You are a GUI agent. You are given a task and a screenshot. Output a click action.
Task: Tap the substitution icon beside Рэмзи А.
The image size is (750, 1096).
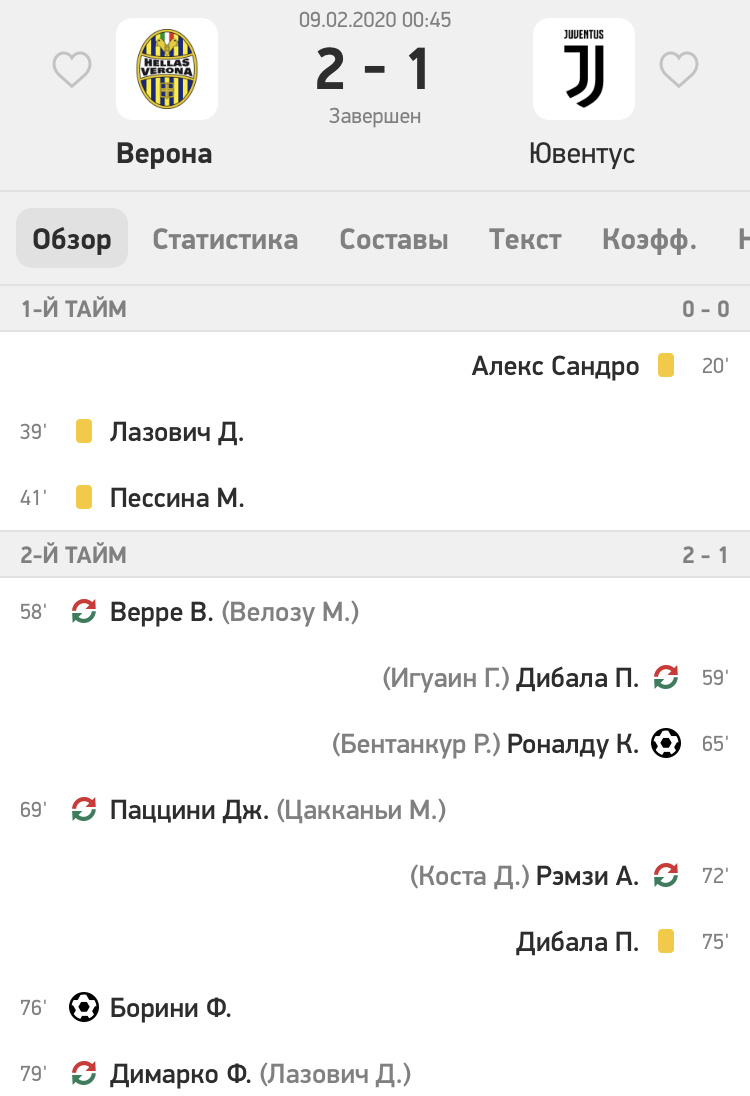(x=666, y=876)
